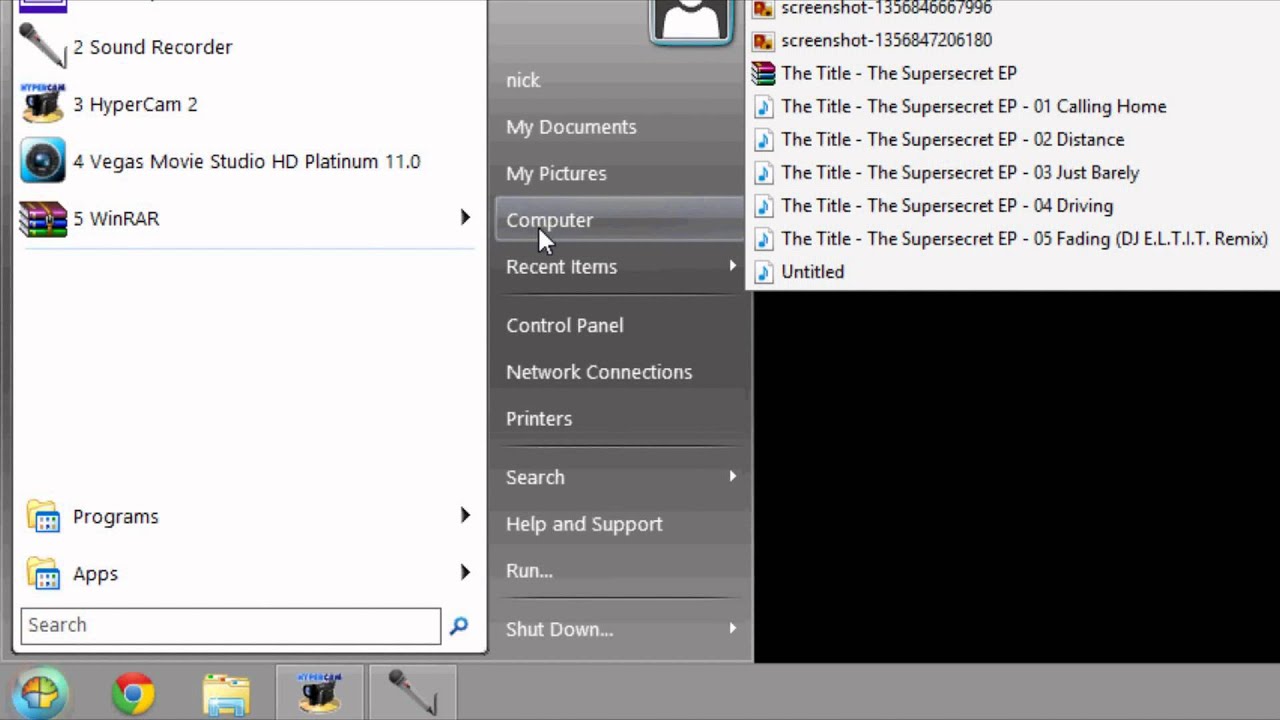This screenshot has height=720, width=1280.
Task: Open the Apps menu
Action: tap(95, 574)
